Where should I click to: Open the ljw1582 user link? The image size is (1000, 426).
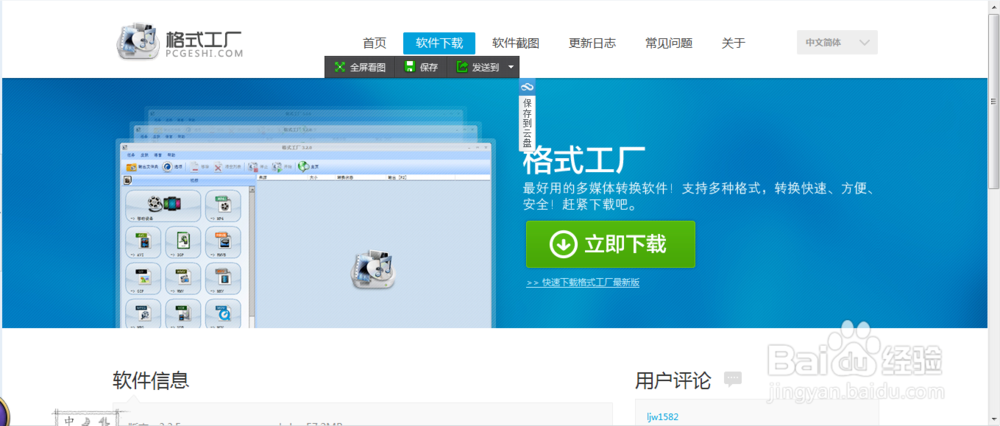click(x=662, y=417)
